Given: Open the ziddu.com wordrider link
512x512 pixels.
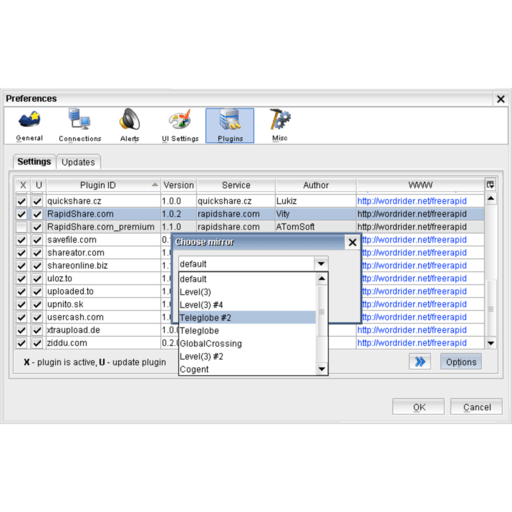Looking at the screenshot, I should point(412,343).
